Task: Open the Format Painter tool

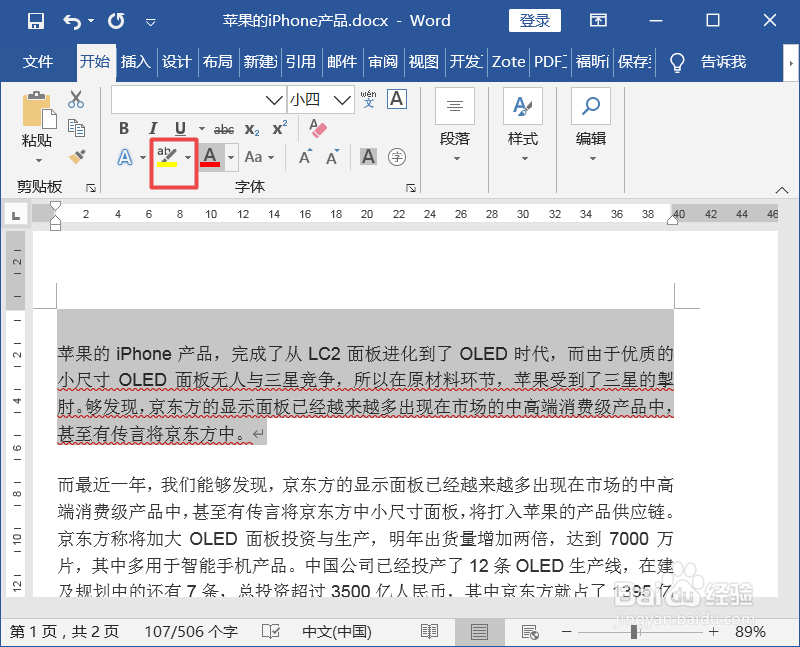Action: pos(75,155)
